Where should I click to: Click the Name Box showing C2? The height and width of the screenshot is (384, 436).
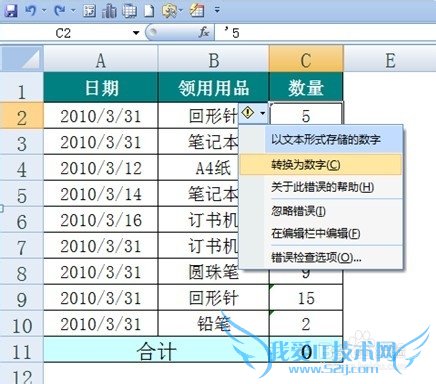(63, 33)
